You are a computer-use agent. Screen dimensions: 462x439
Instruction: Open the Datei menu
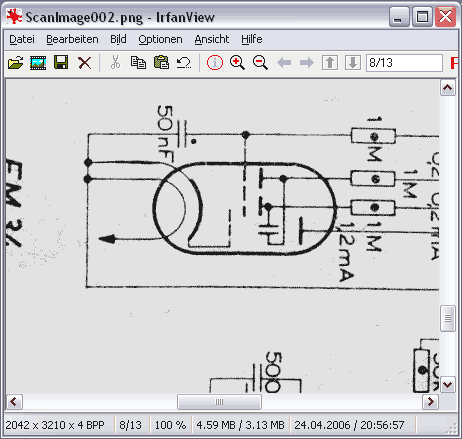point(22,39)
